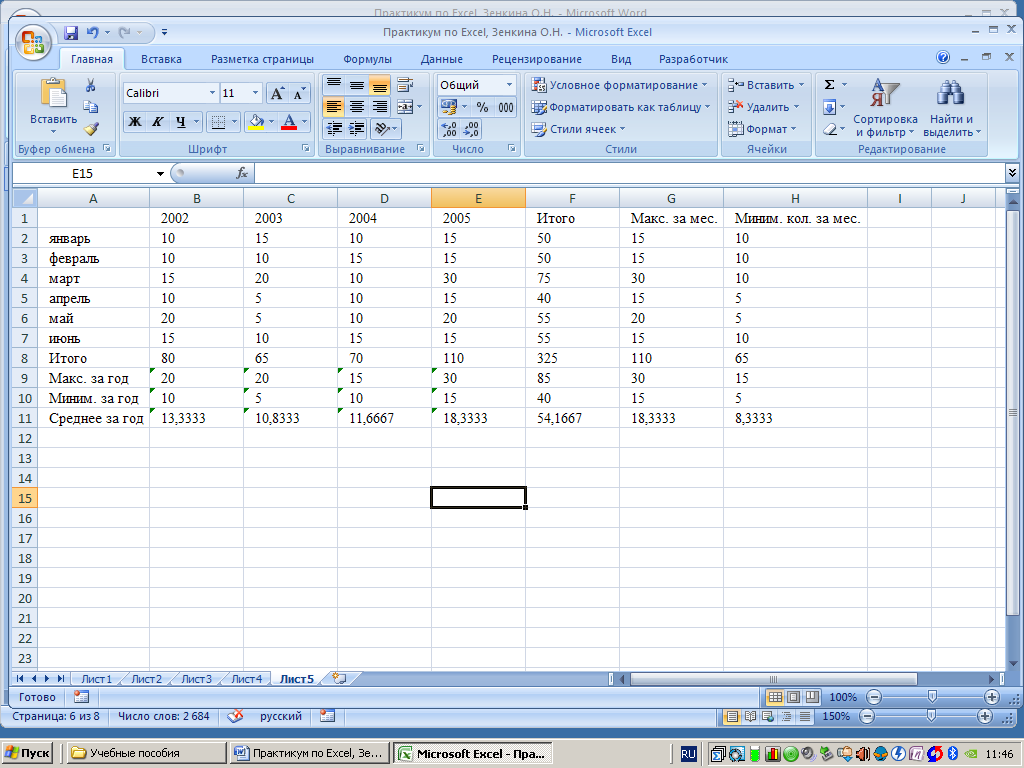Align text to the right
The height and width of the screenshot is (768, 1024).
coord(379,107)
